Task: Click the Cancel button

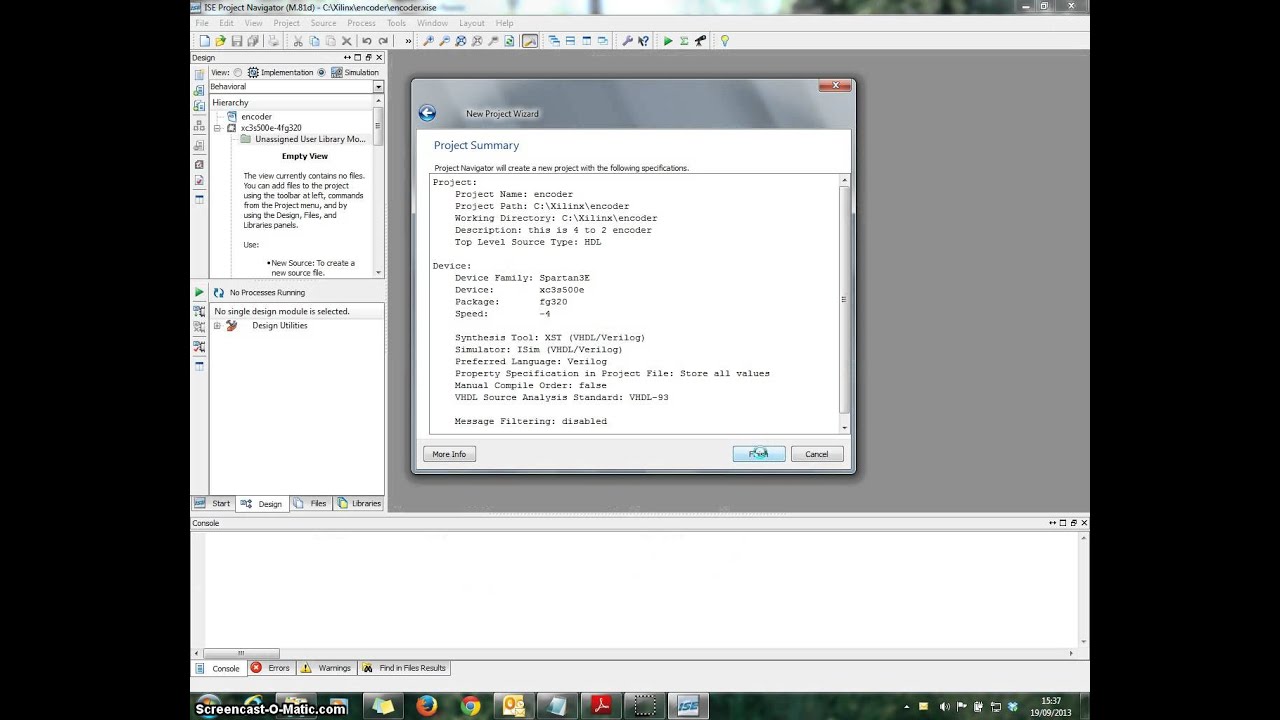Action: 817,454
